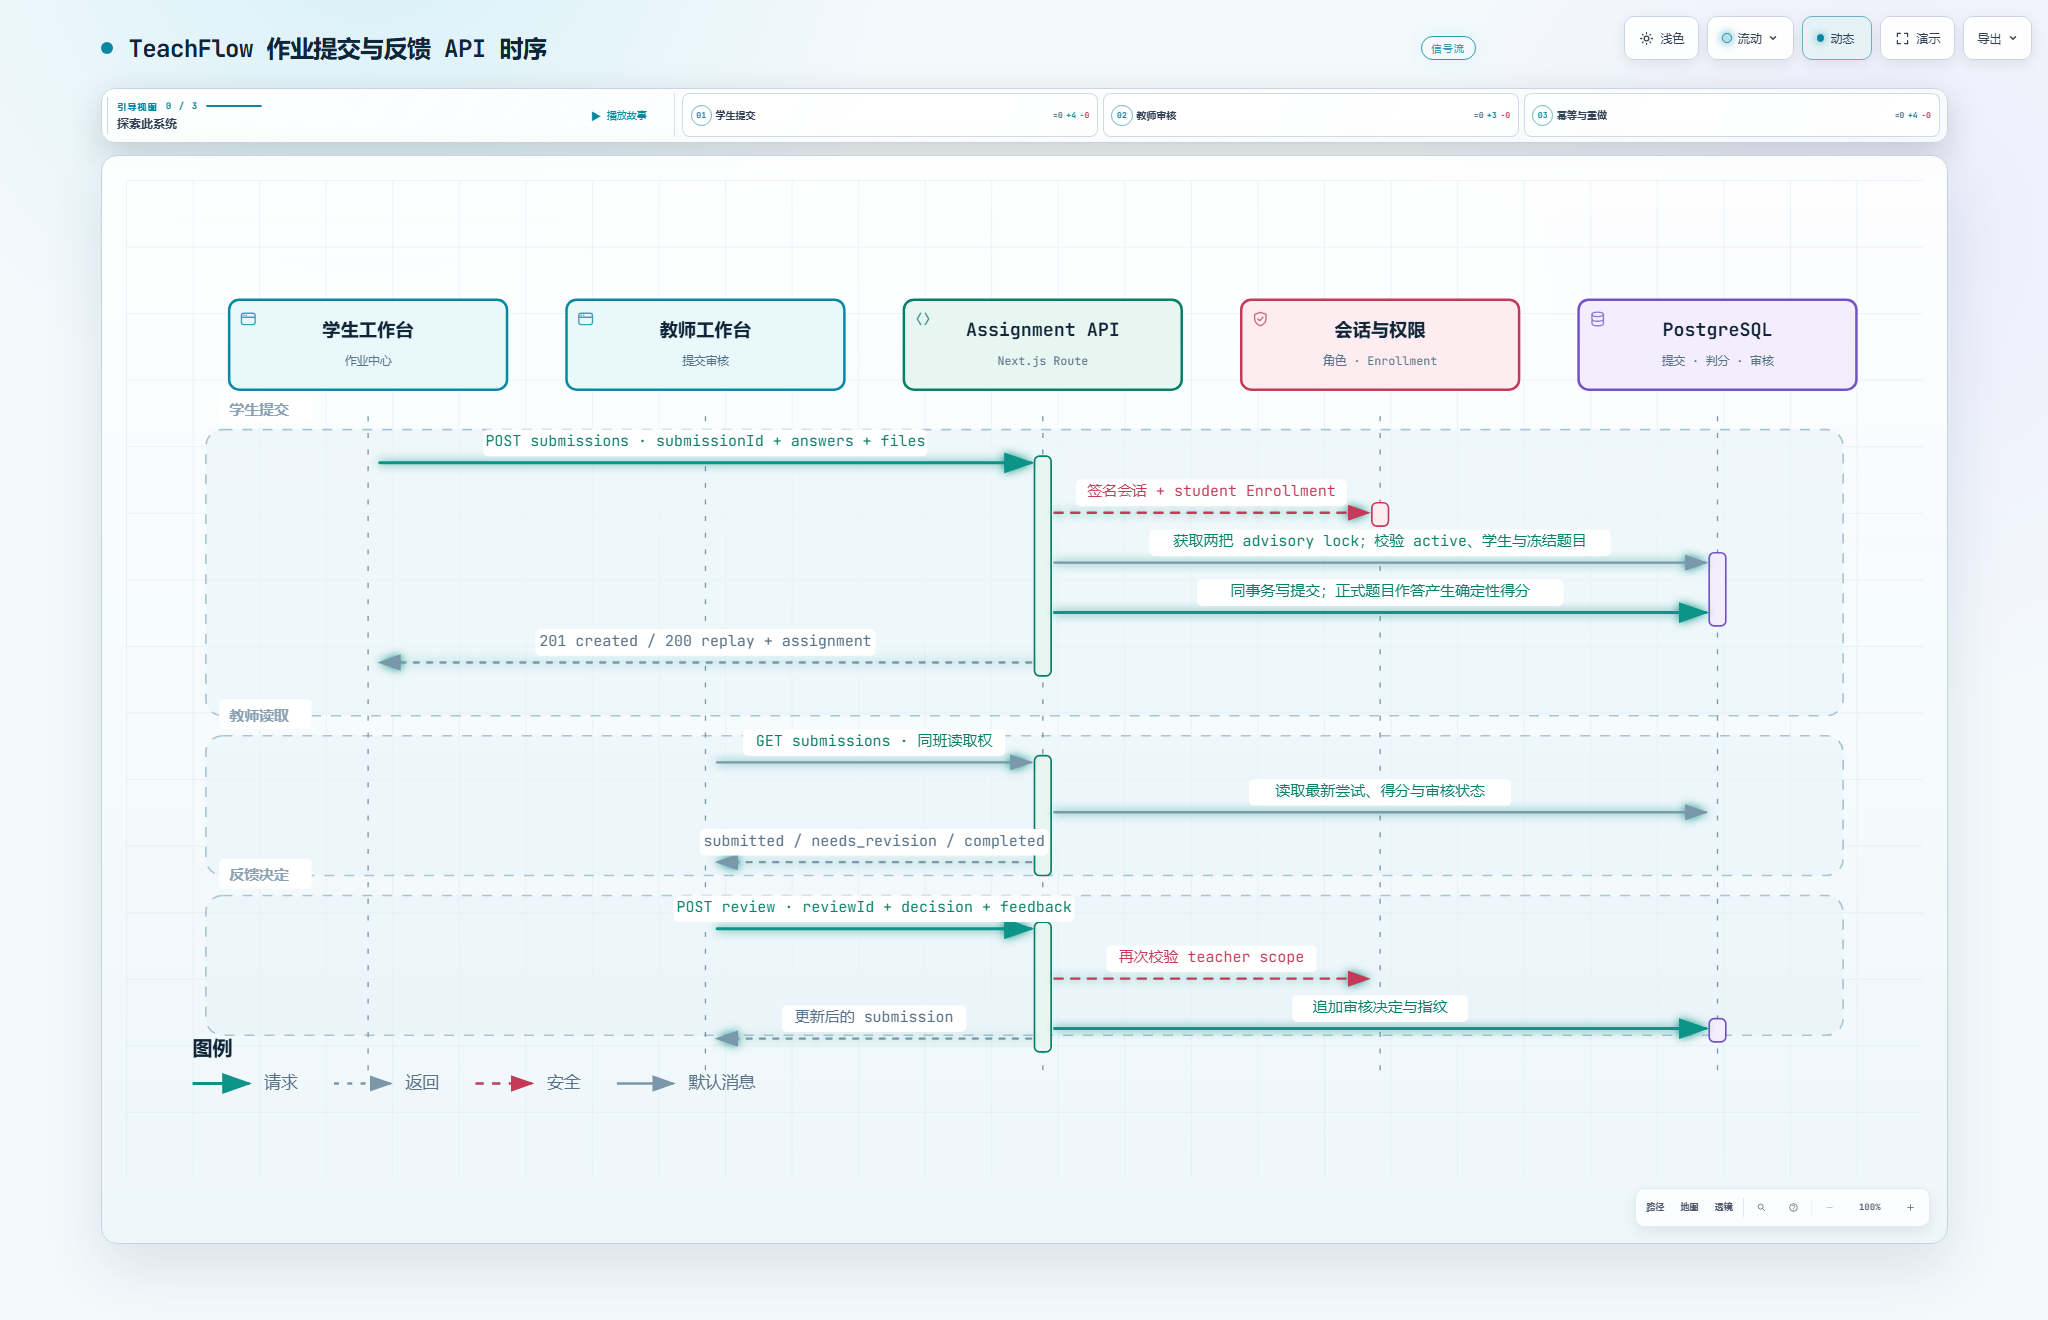Click the 探索此系统 guide text

(x=147, y=124)
